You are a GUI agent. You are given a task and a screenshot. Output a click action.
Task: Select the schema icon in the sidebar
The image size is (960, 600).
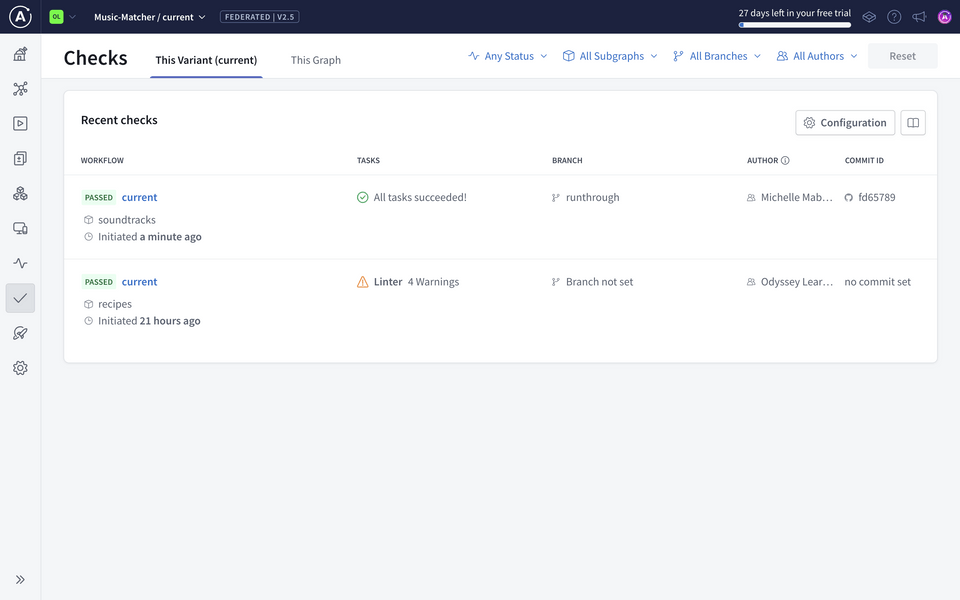19,87
